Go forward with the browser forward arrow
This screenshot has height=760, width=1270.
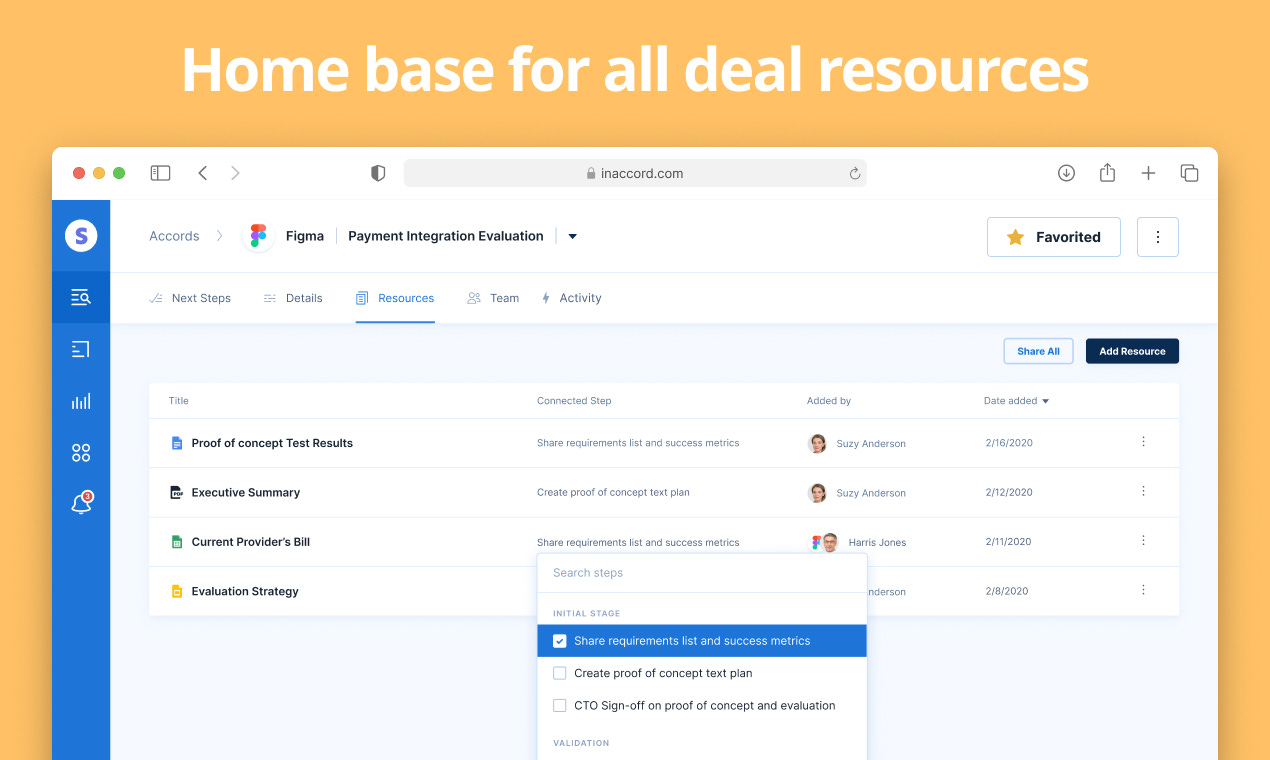235,173
